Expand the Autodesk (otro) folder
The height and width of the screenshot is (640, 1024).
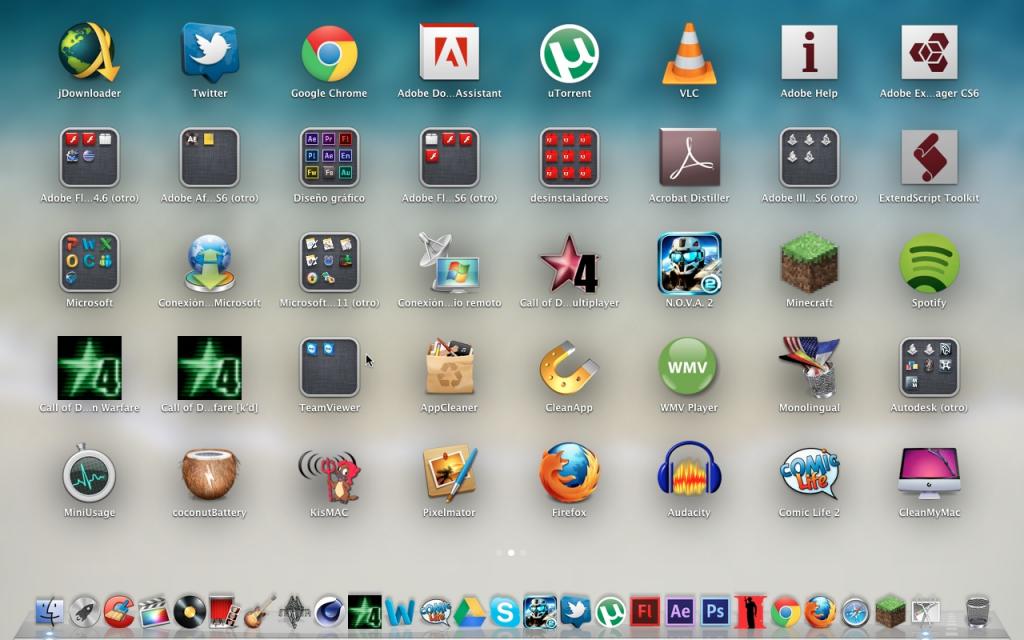point(929,367)
